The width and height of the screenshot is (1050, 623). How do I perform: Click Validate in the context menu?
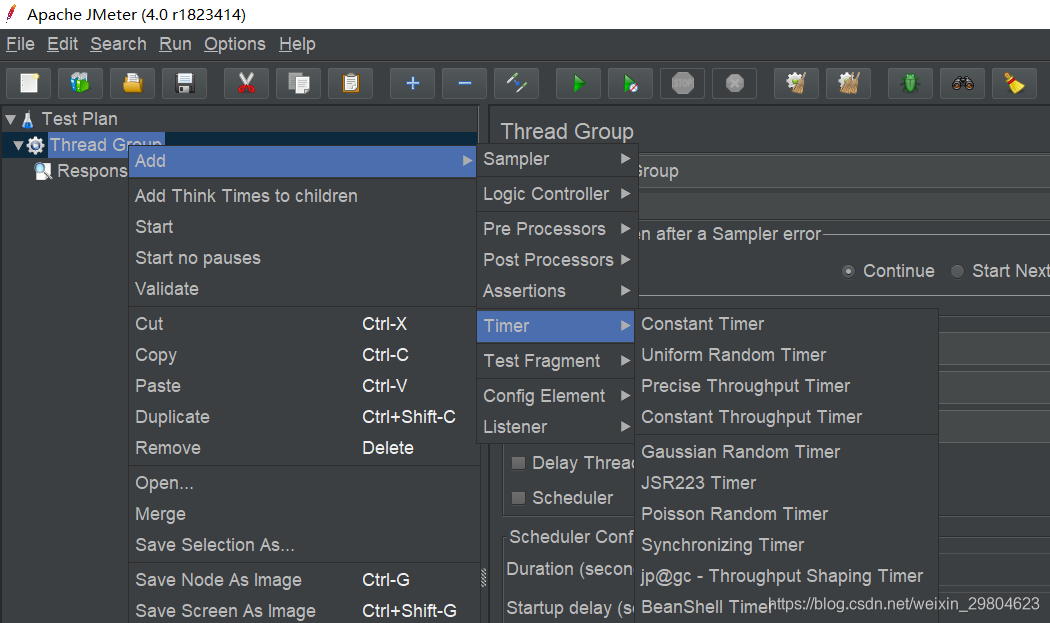tap(303, 289)
